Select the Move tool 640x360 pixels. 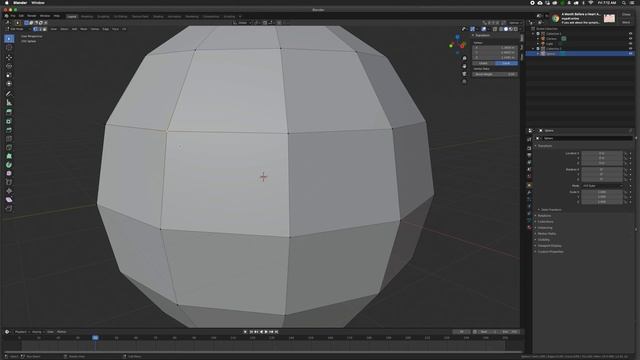point(9,58)
